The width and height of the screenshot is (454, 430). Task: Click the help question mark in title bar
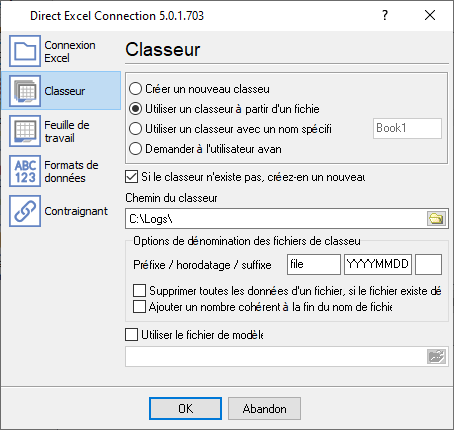click(x=385, y=15)
